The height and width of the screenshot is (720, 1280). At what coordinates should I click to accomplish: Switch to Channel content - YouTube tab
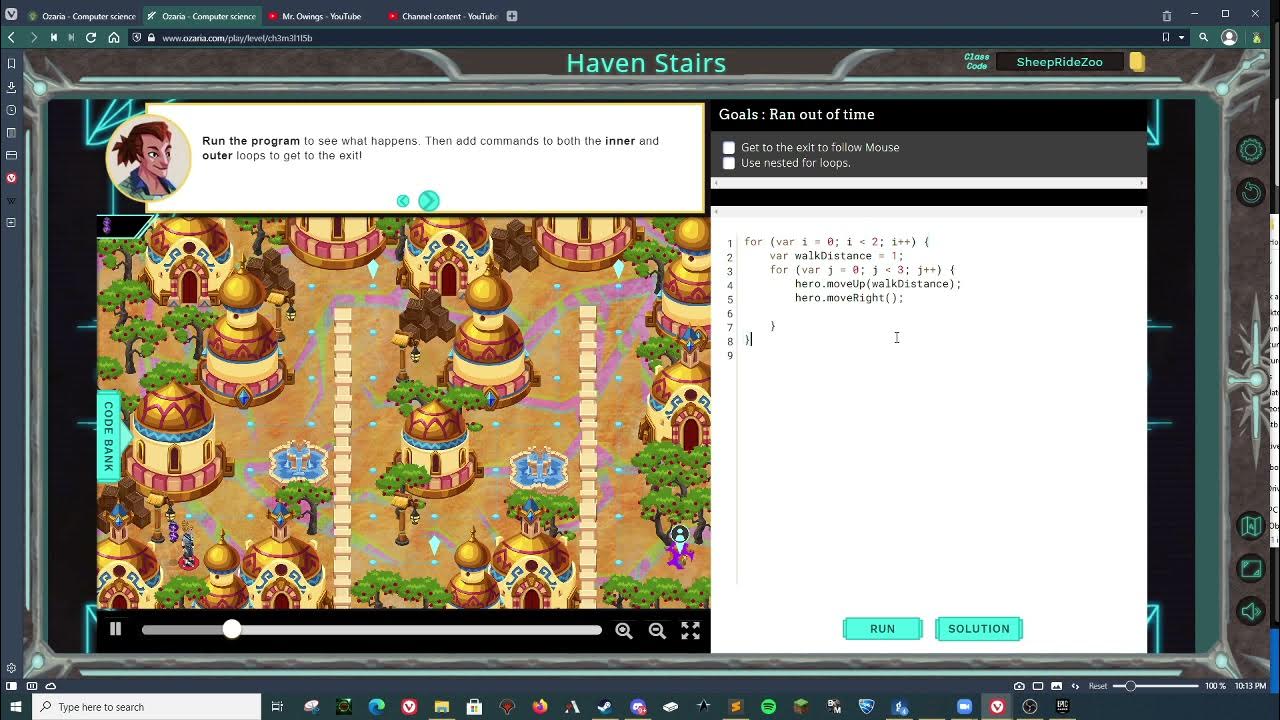(x=440, y=16)
